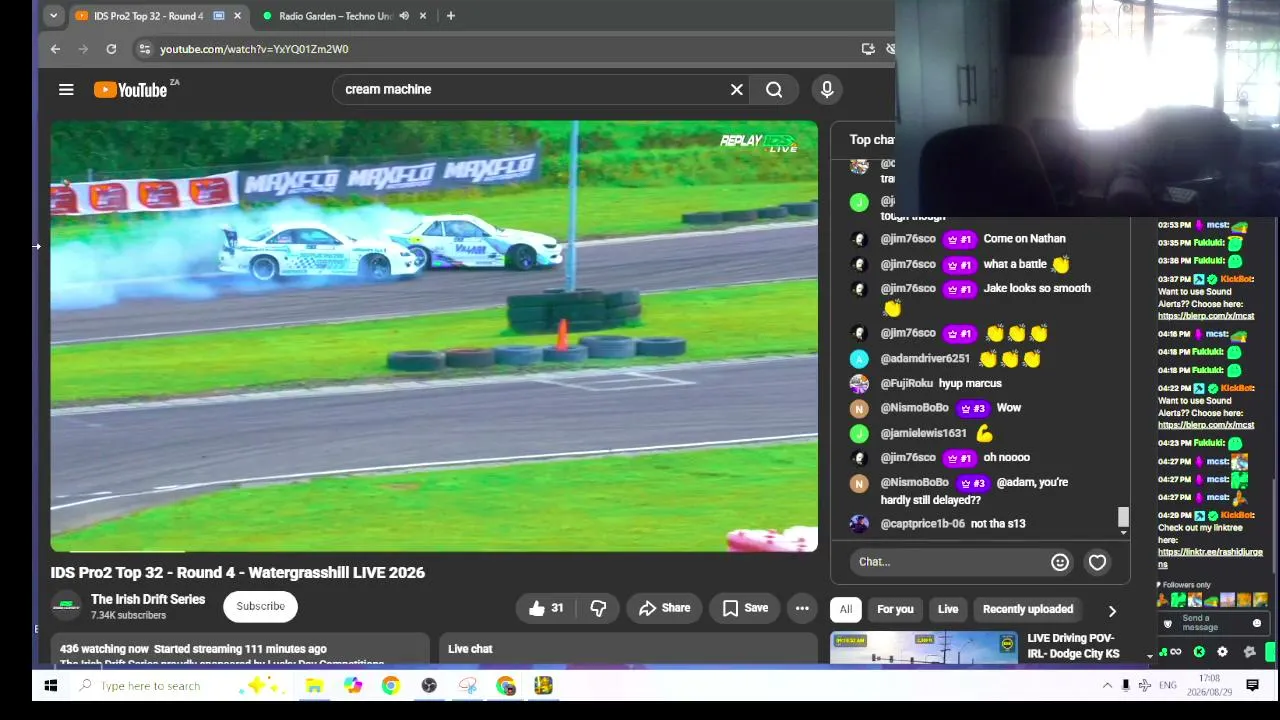Select the Live filter chip
This screenshot has height=720, width=1280.
[948, 609]
